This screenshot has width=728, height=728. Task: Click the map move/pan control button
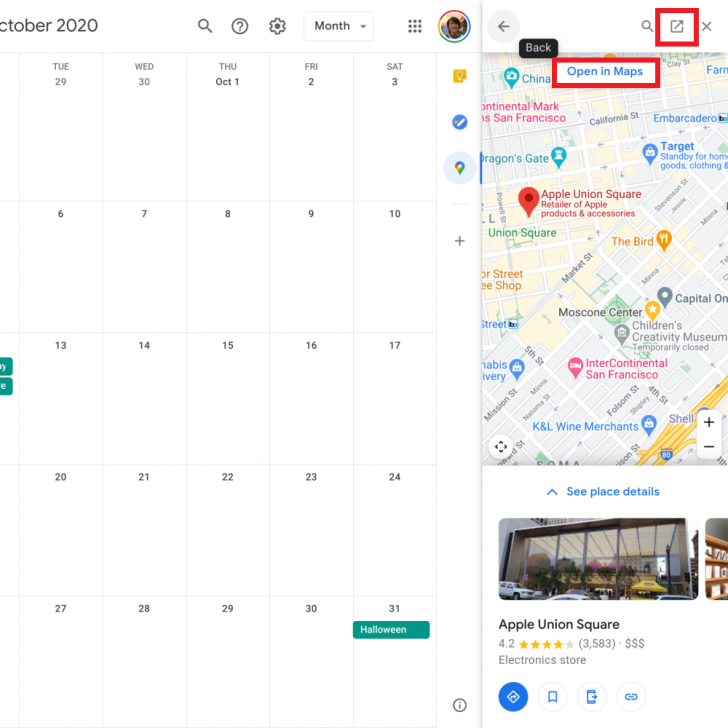click(501, 447)
